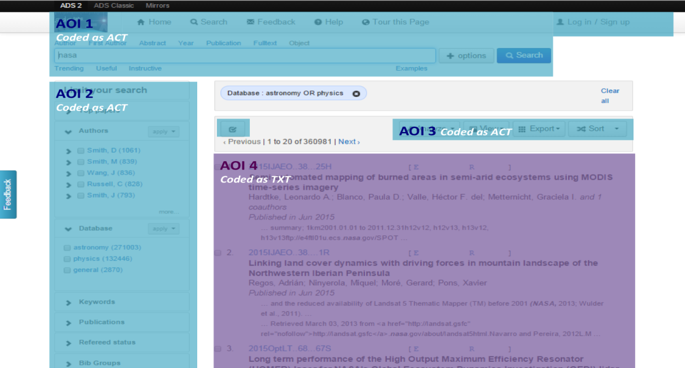
Task: Click the Home icon in the navigation bar
Action: (x=141, y=22)
